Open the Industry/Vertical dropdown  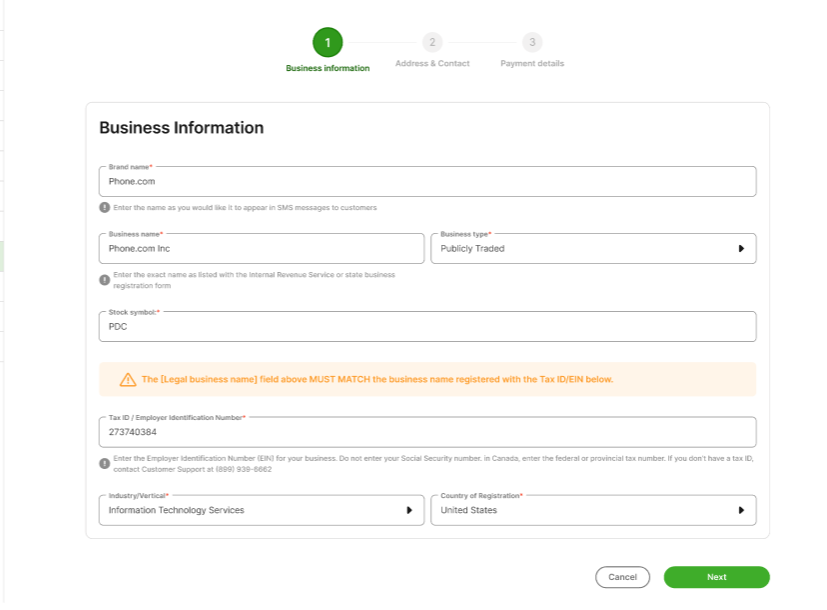261,510
